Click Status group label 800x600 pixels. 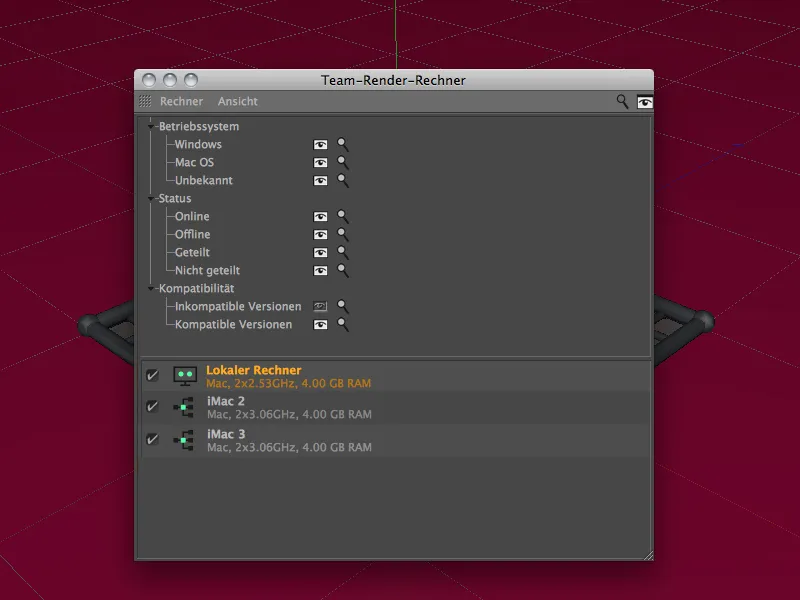point(174,198)
